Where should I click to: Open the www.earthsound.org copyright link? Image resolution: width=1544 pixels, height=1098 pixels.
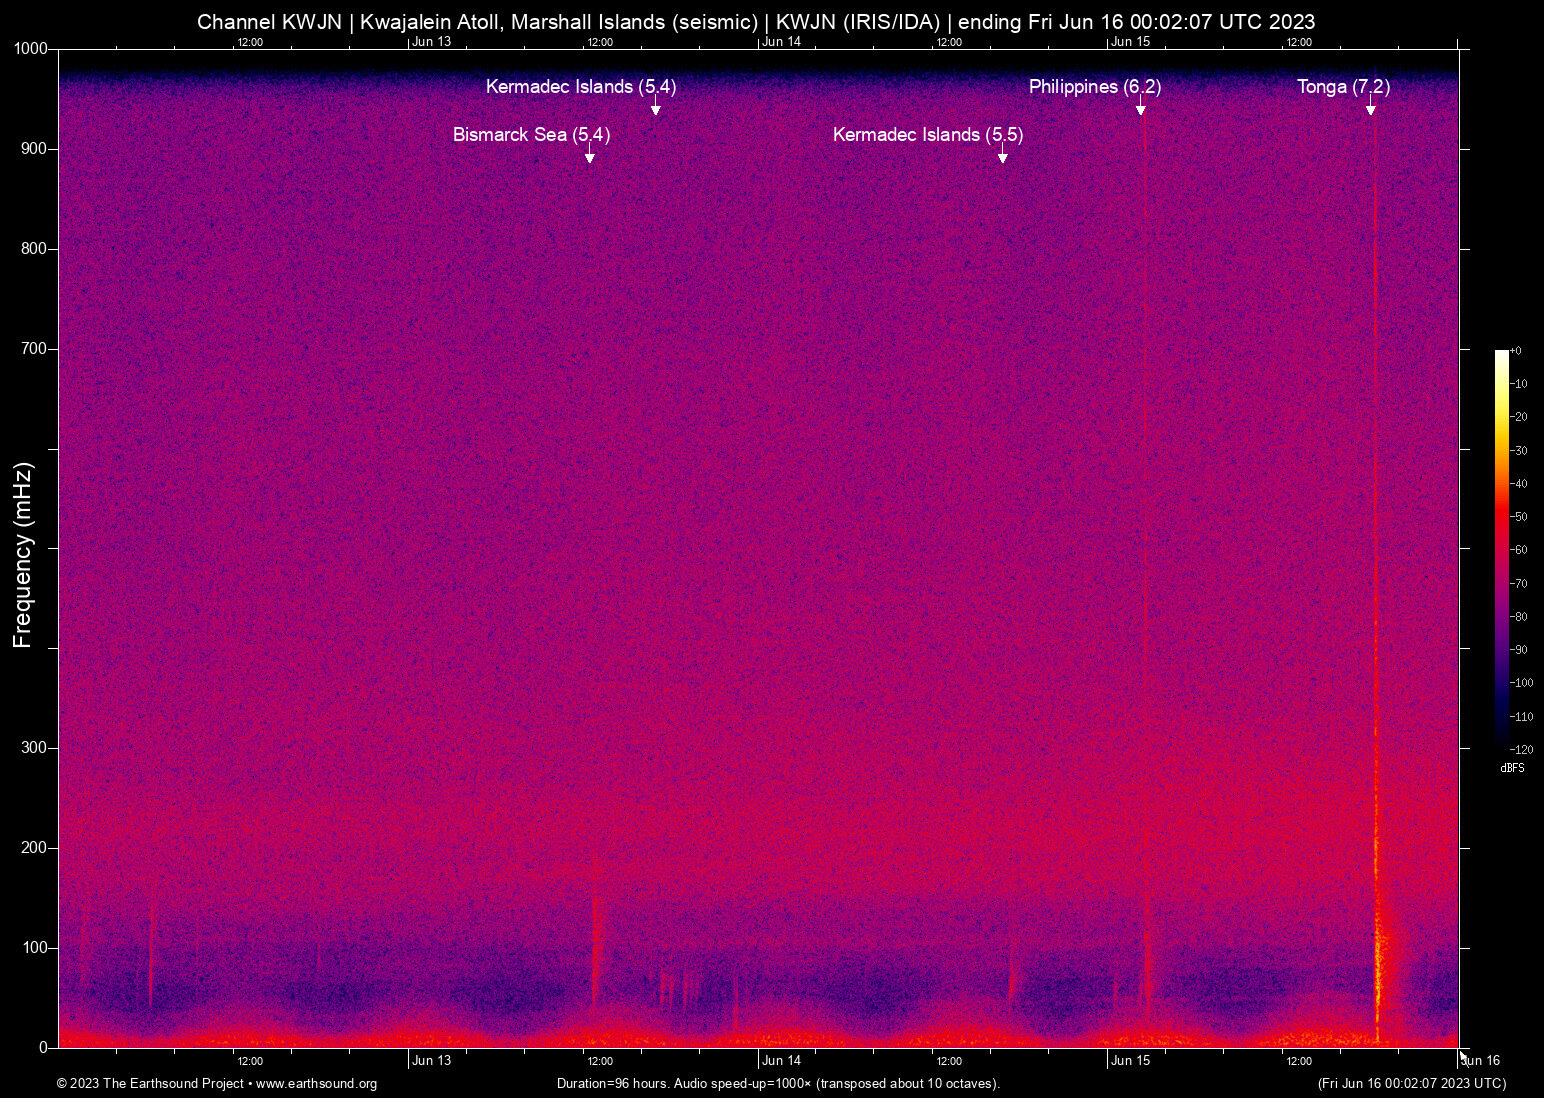pos(316,1084)
